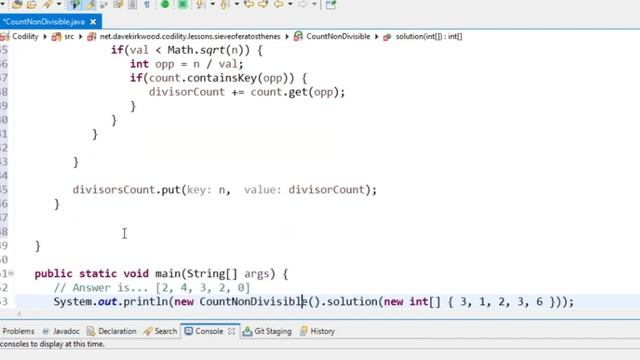640x360 pixels.
Task: Click the Git Staging tab icon
Action: point(247,331)
